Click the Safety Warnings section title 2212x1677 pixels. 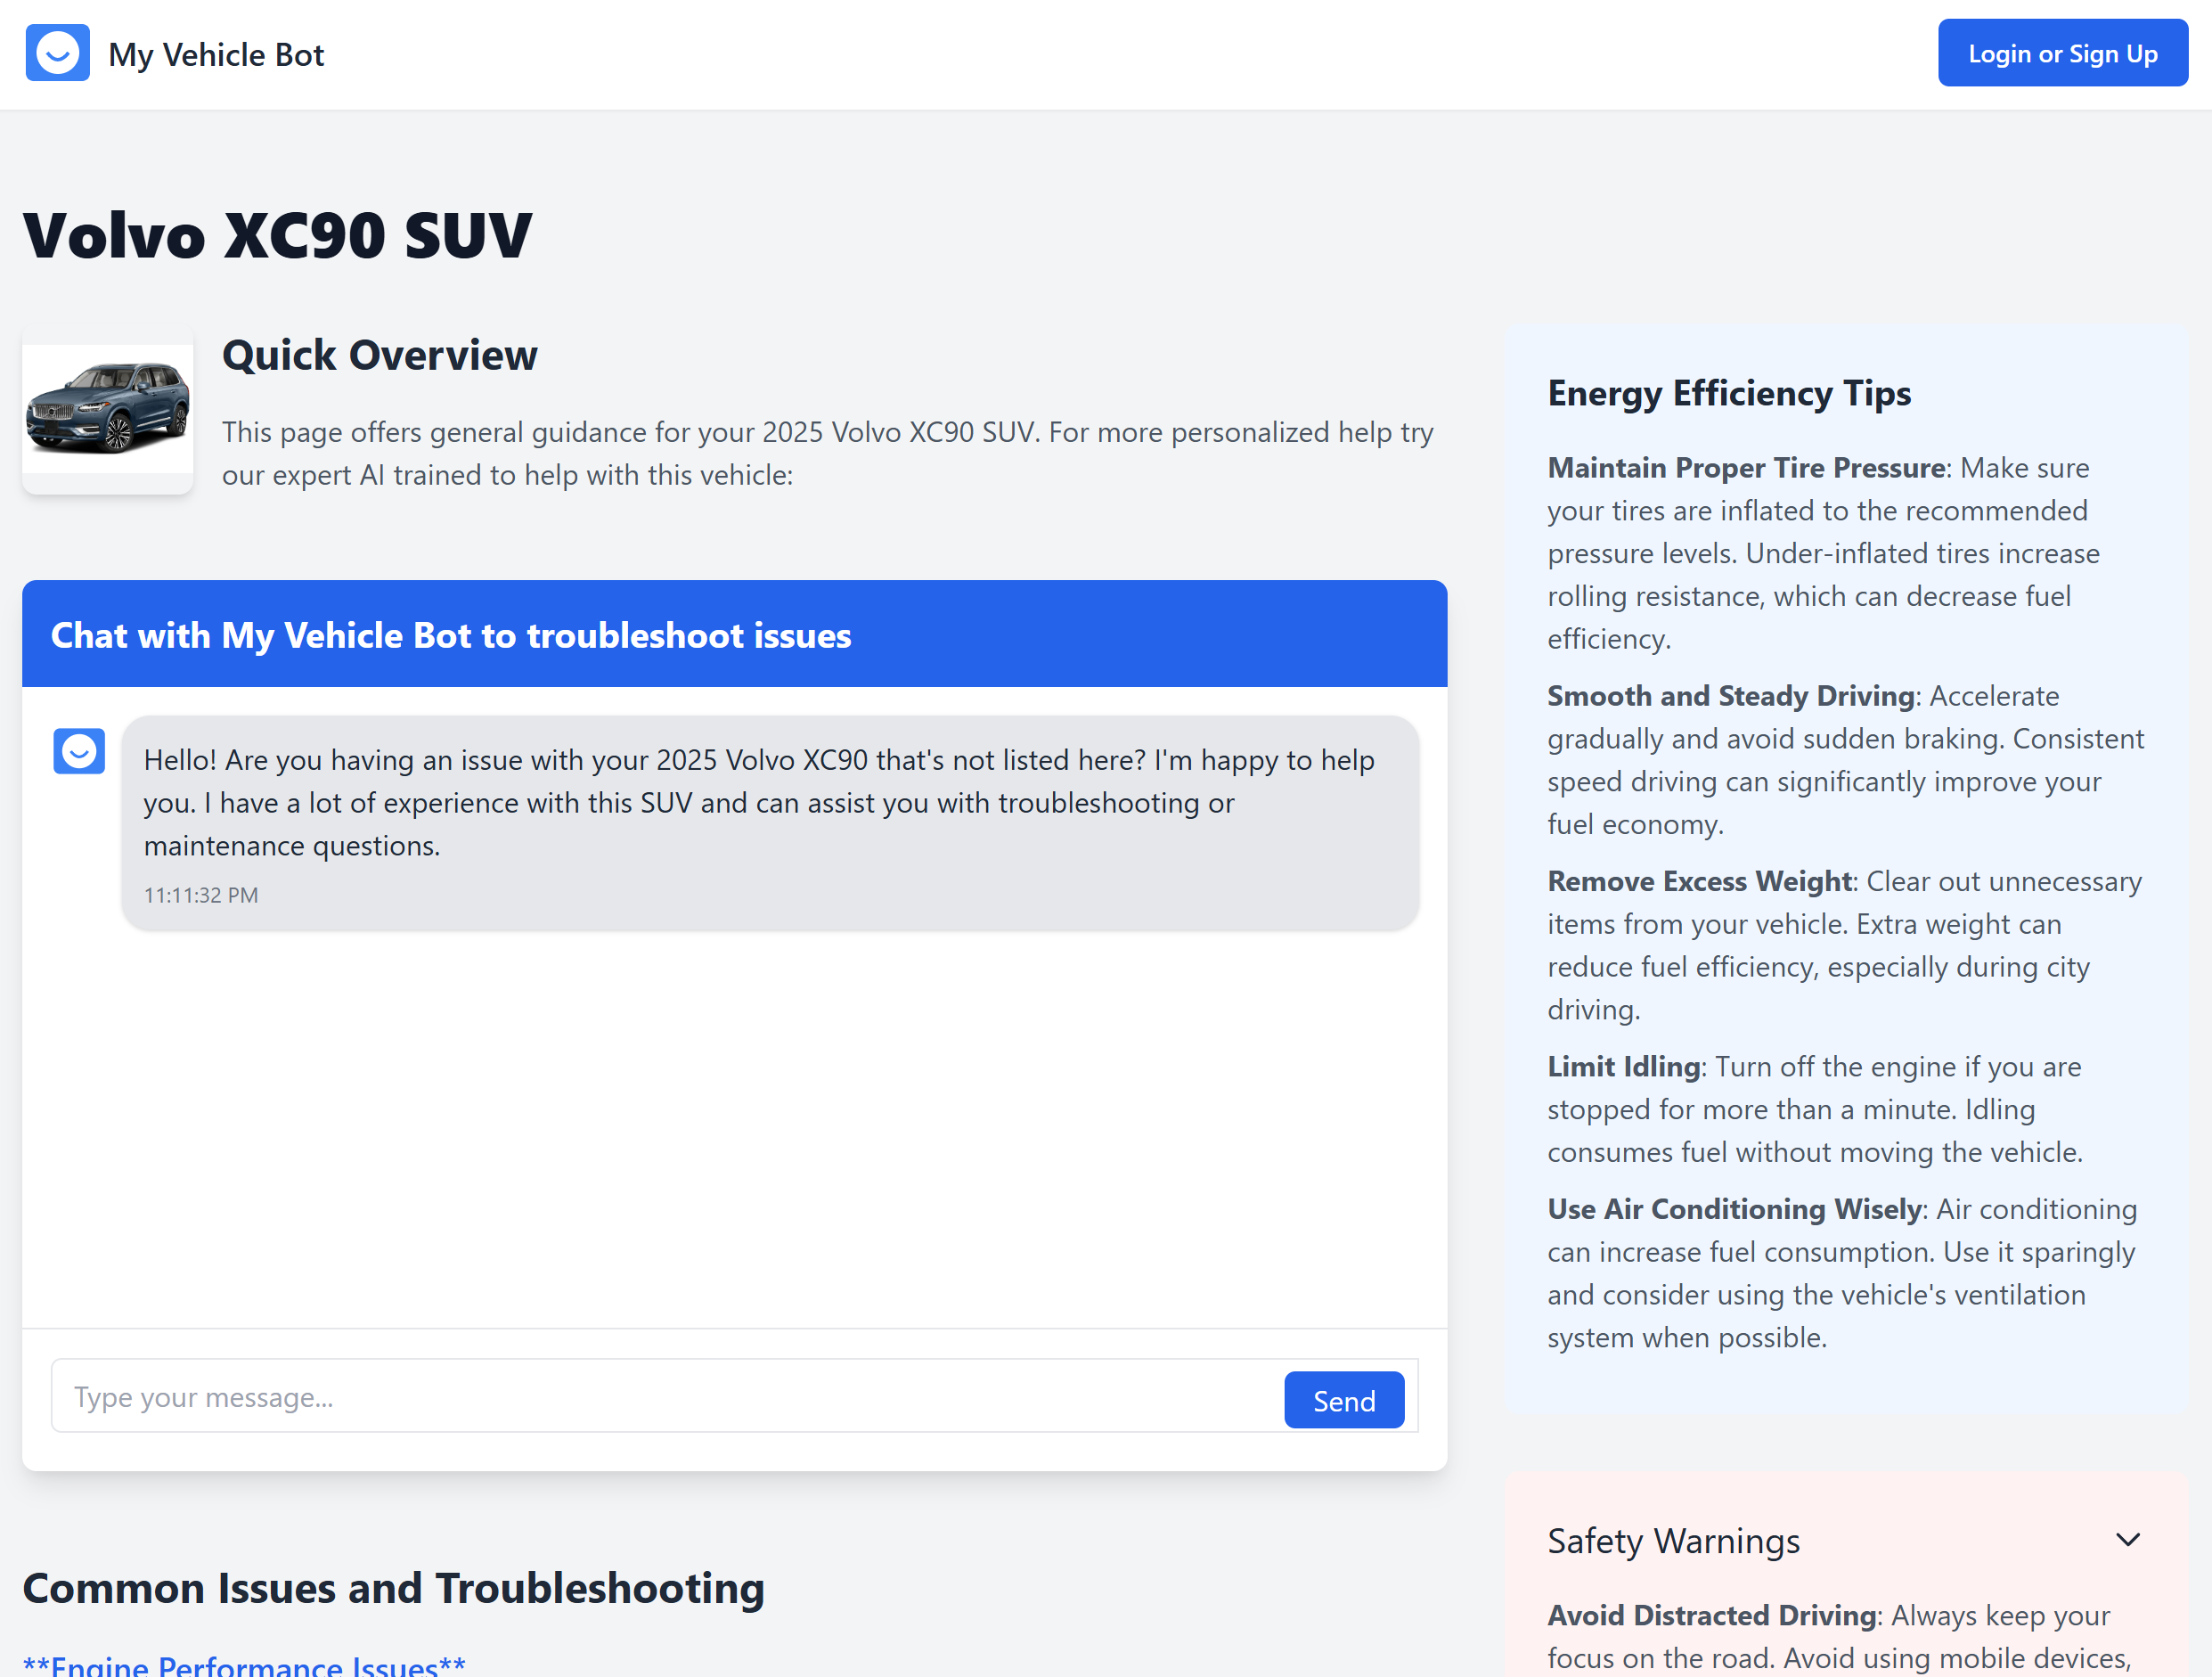point(1673,1541)
